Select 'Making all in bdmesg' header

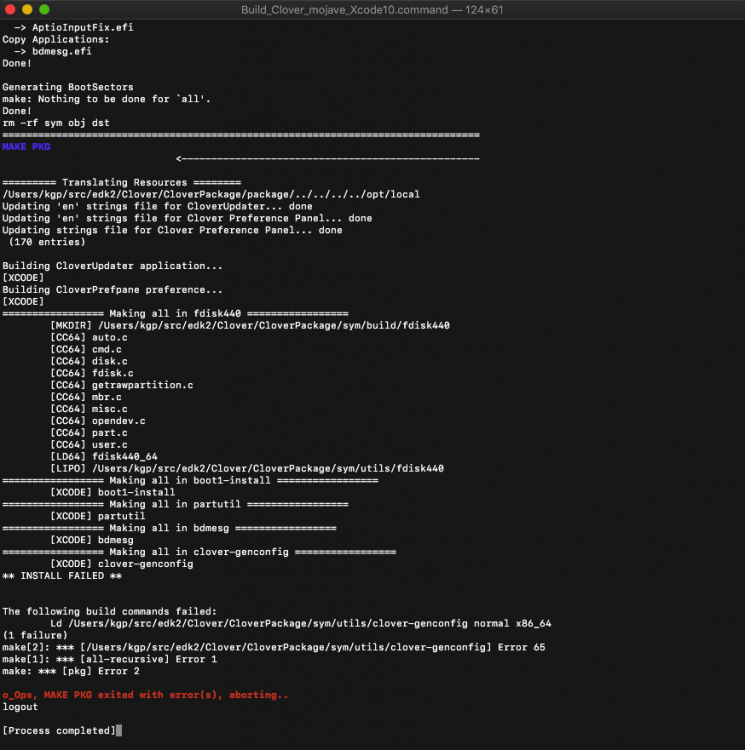[x=169, y=529]
